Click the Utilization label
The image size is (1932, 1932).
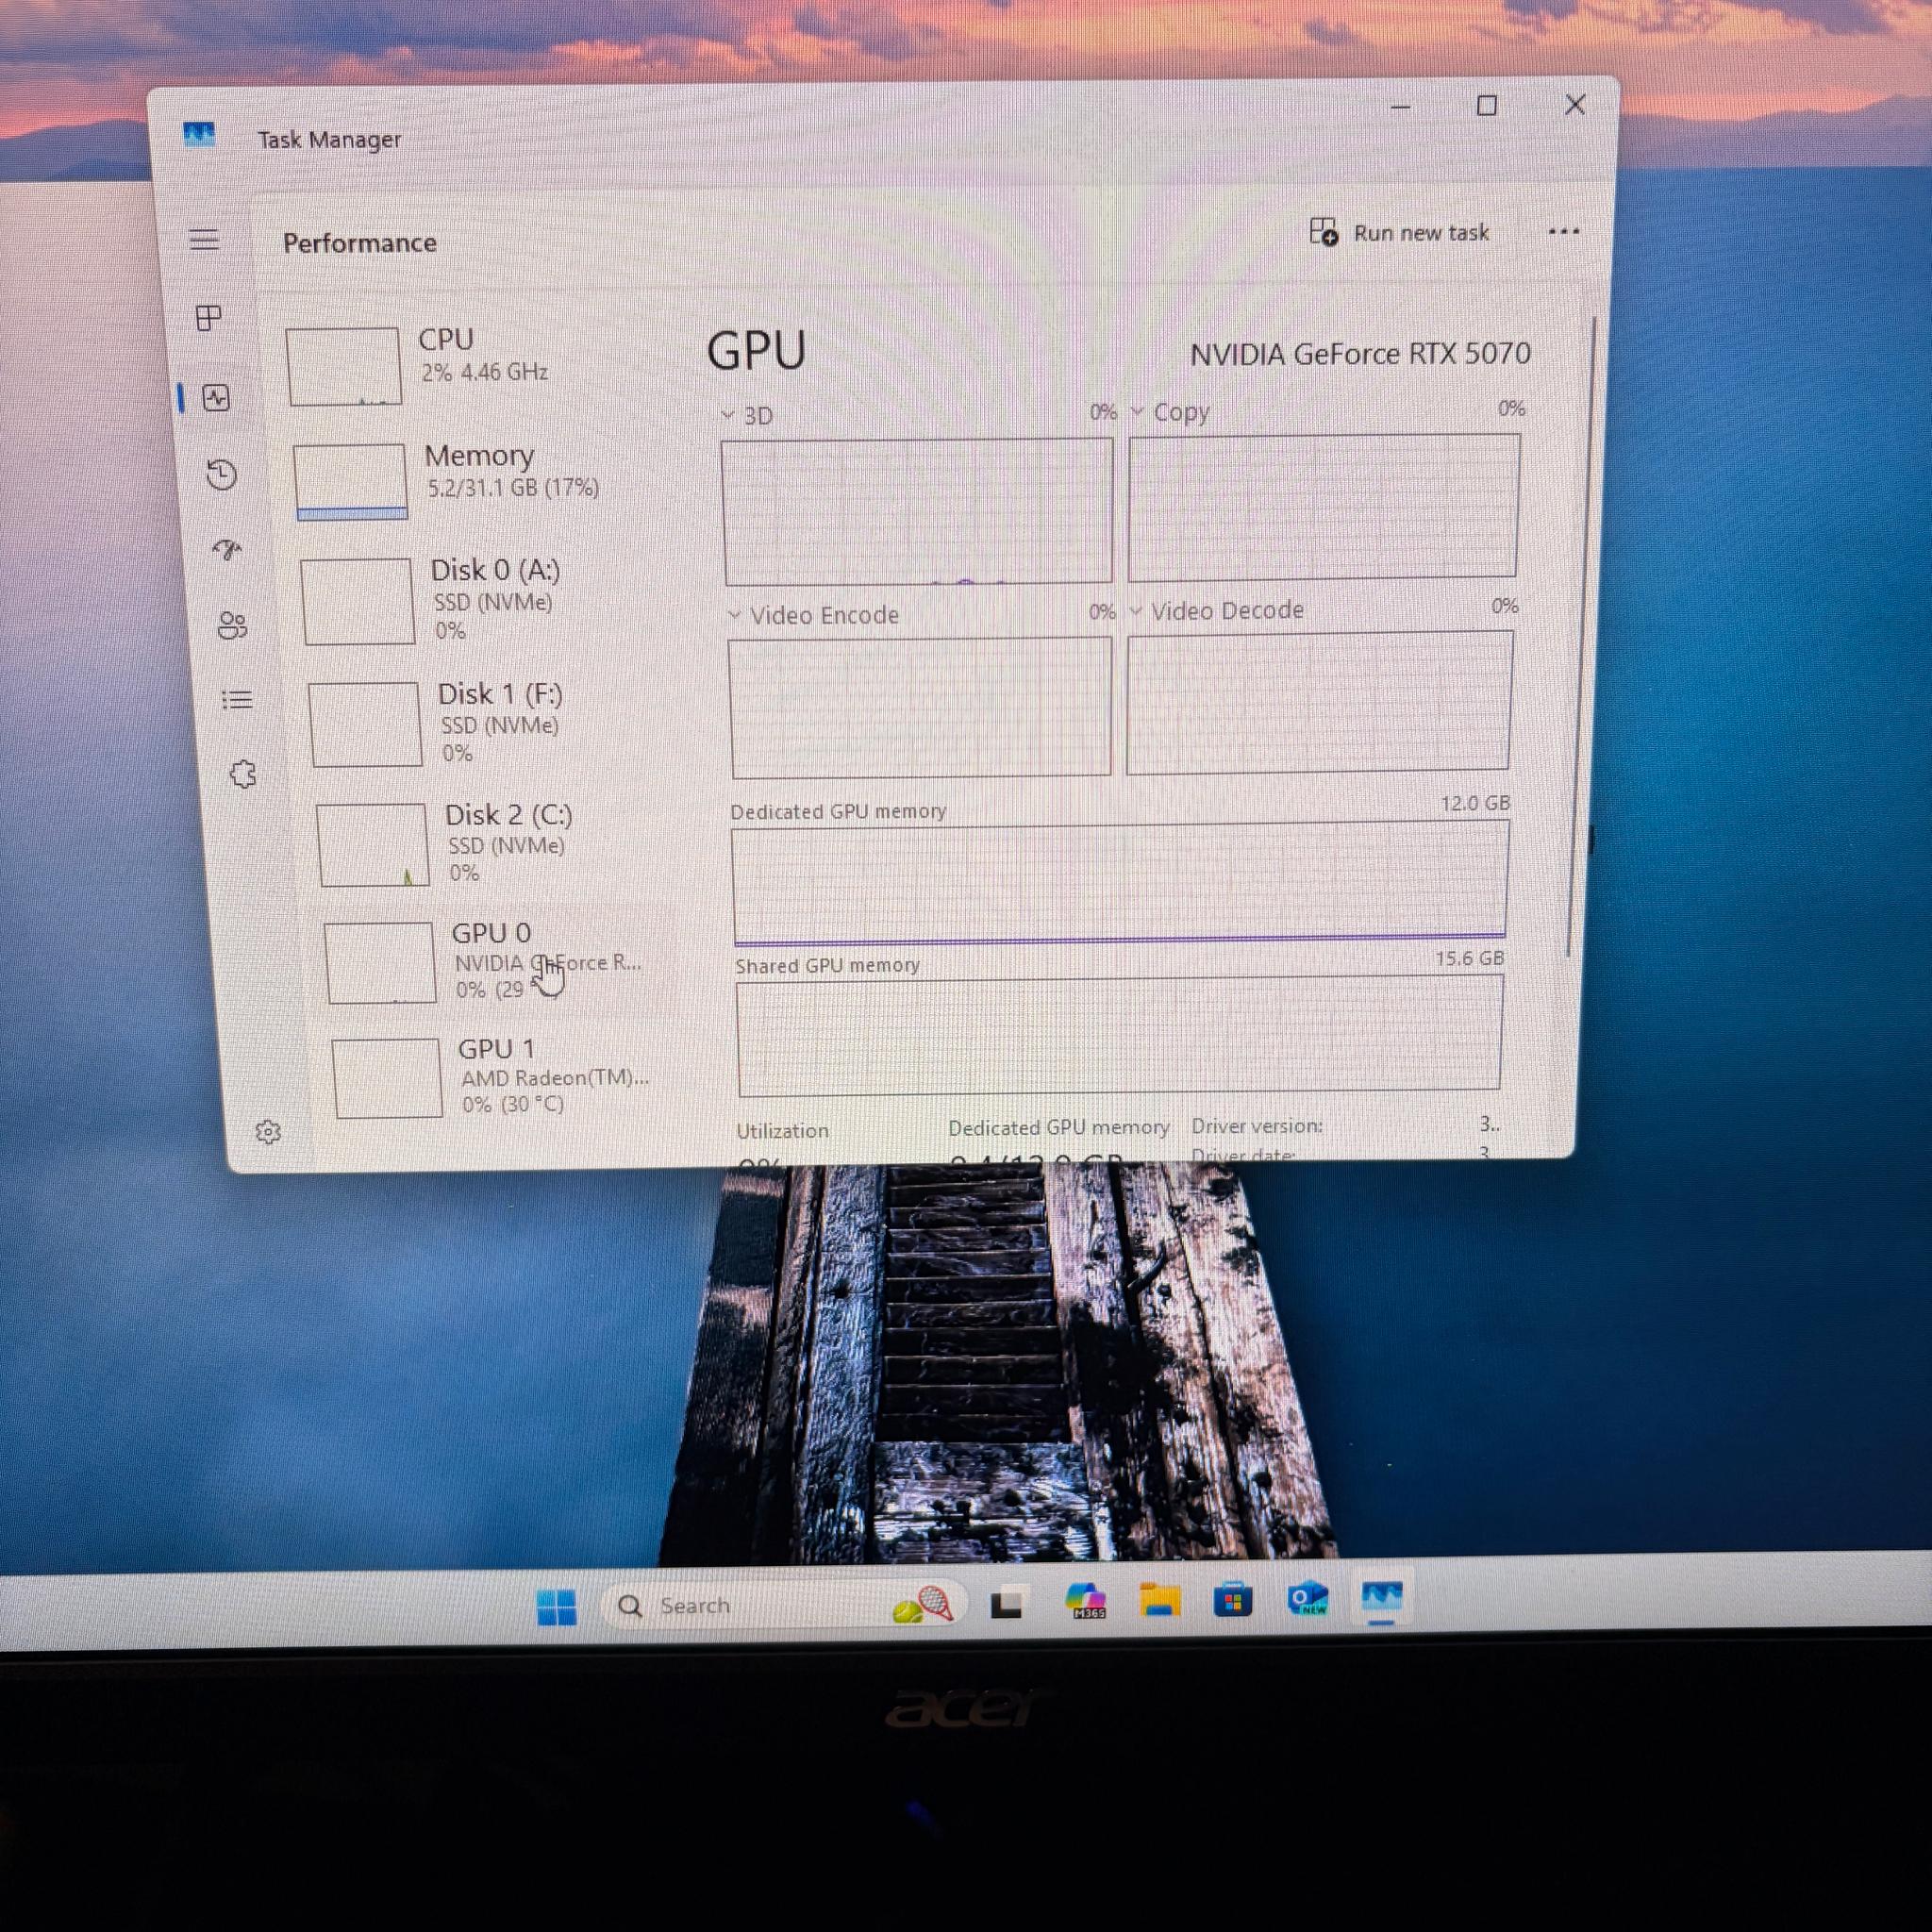pyautogui.click(x=782, y=1131)
